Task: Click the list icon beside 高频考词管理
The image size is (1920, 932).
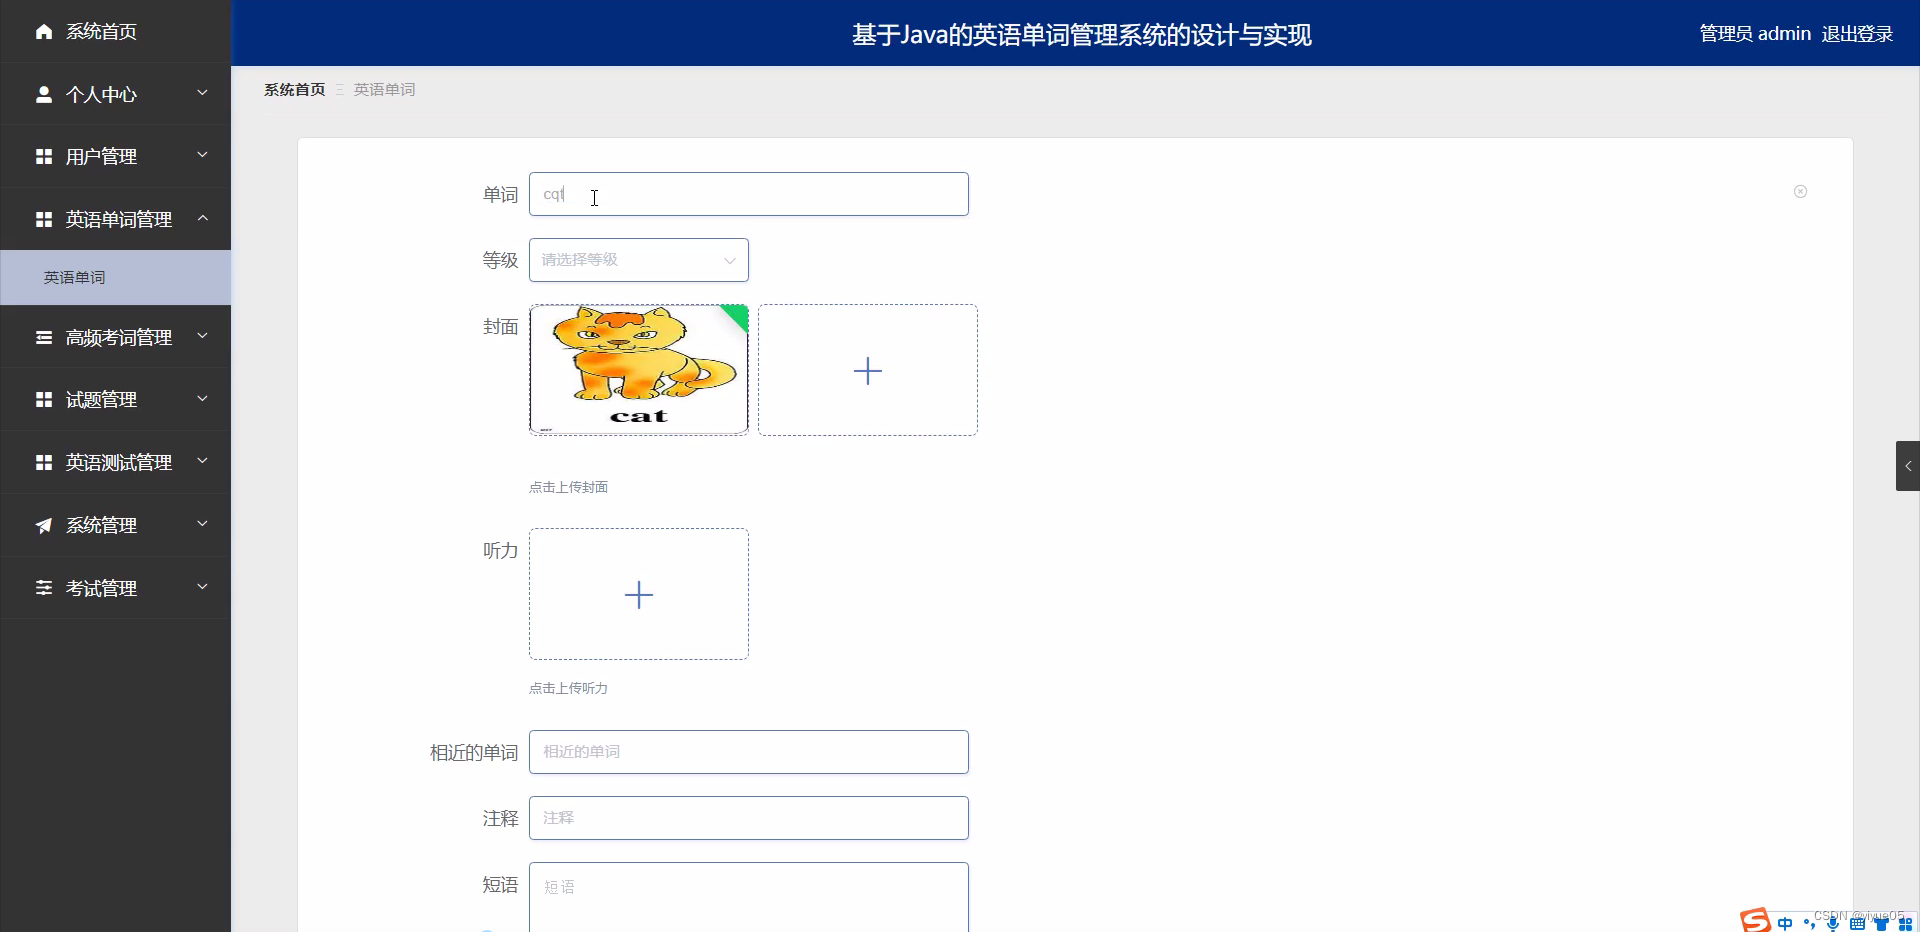Action: tap(43, 337)
